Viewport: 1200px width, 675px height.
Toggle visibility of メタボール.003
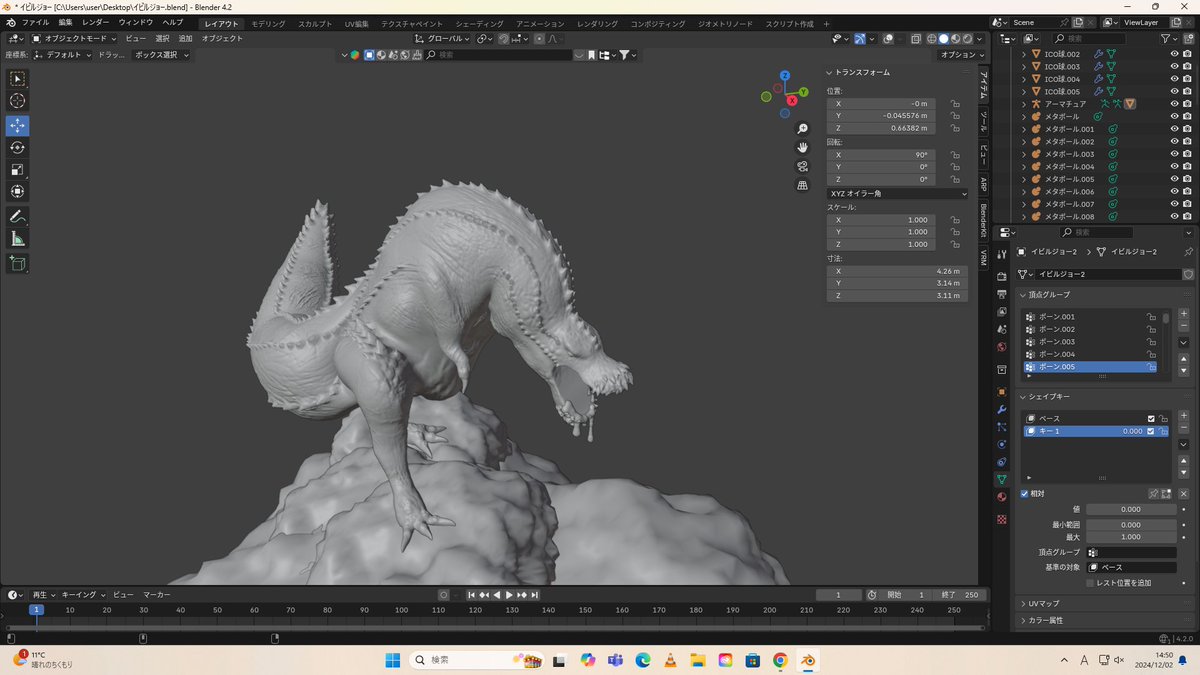coord(1174,154)
